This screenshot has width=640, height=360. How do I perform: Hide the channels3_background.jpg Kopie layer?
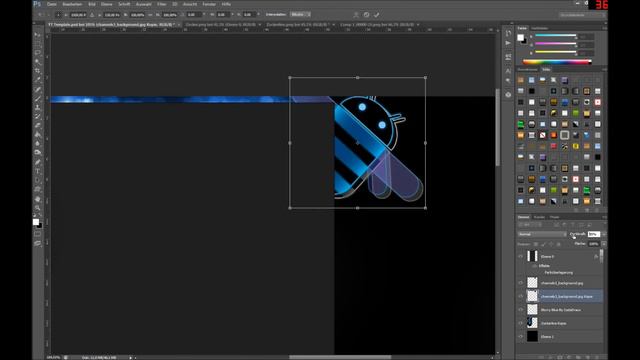click(x=520, y=296)
